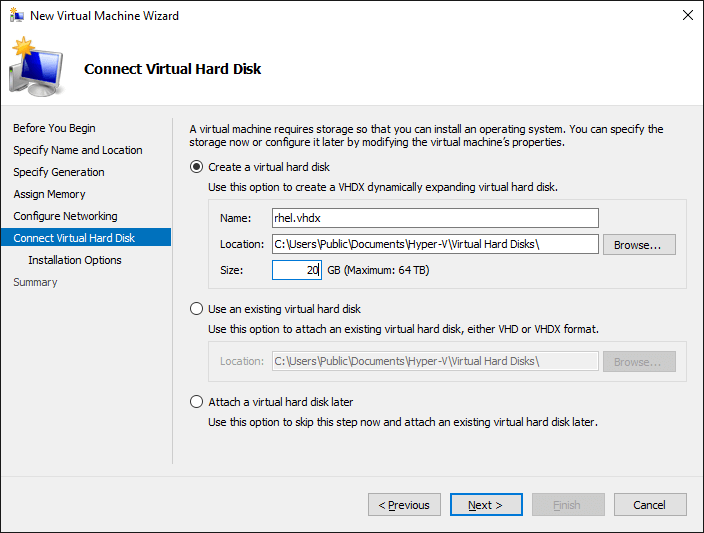The width and height of the screenshot is (704, 533).
Task: Click the Next button
Action: point(486,505)
